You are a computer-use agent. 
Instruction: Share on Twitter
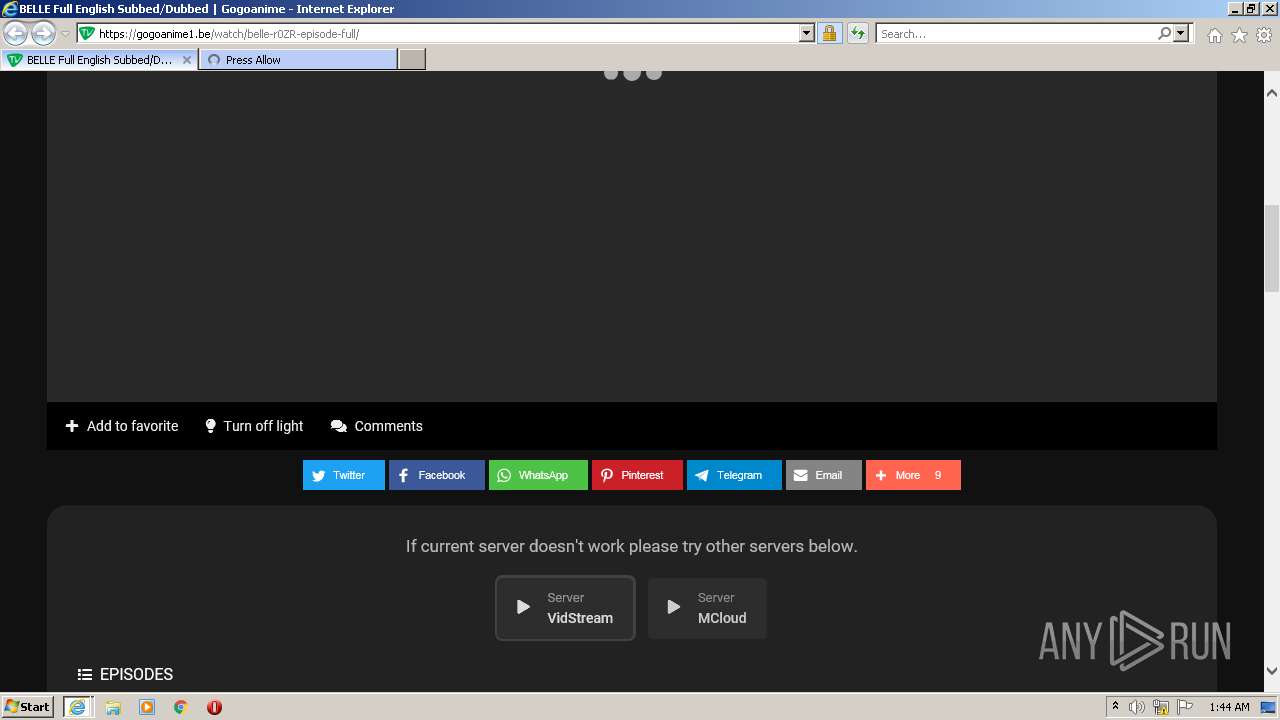pyautogui.click(x=344, y=475)
